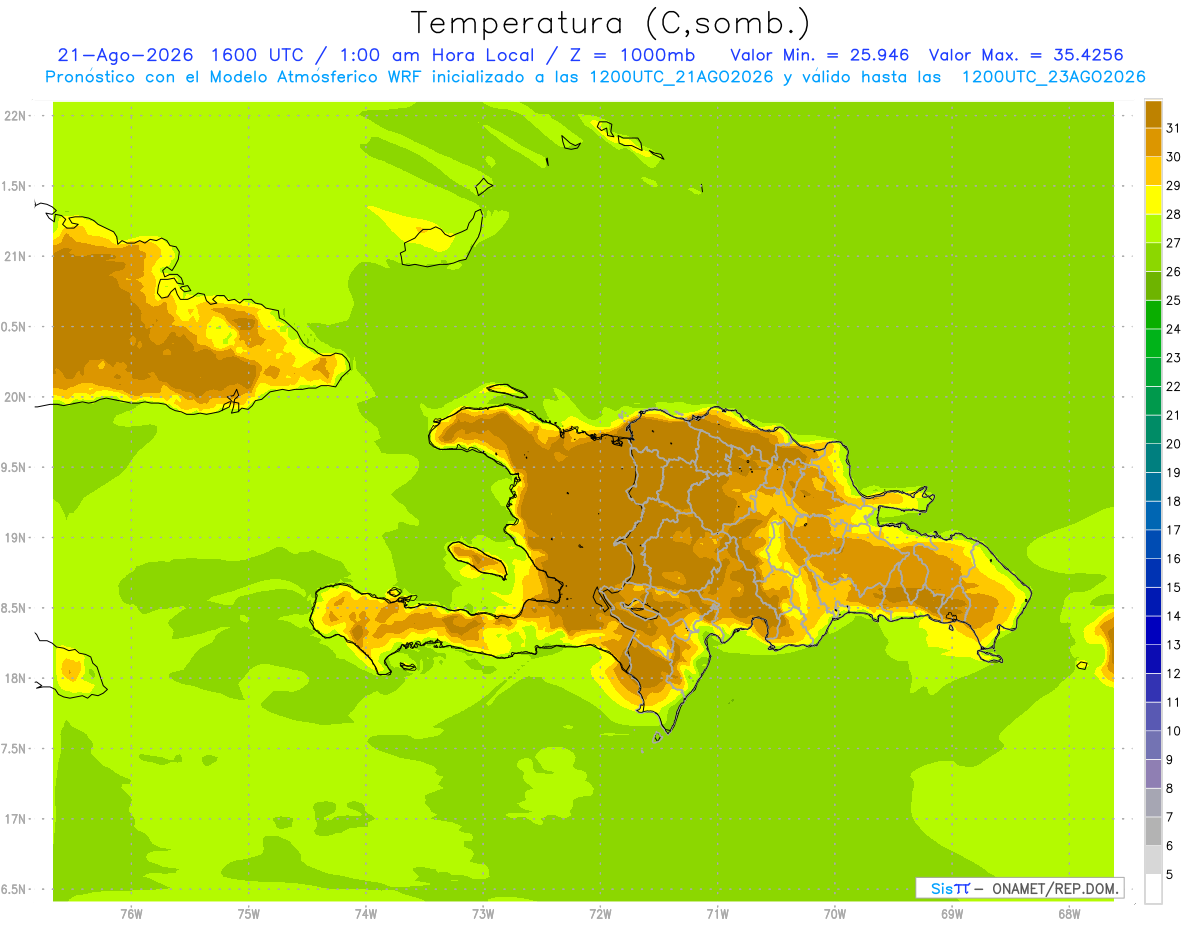Click the '74W' longitude label
This screenshot has width=1200, height=927.
click(365, 913)
